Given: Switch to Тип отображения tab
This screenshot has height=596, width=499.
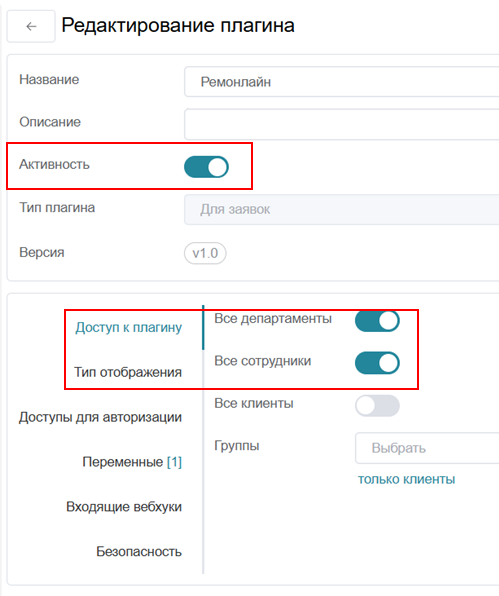Looking at the screenshot, I should [x=128, y=372].
